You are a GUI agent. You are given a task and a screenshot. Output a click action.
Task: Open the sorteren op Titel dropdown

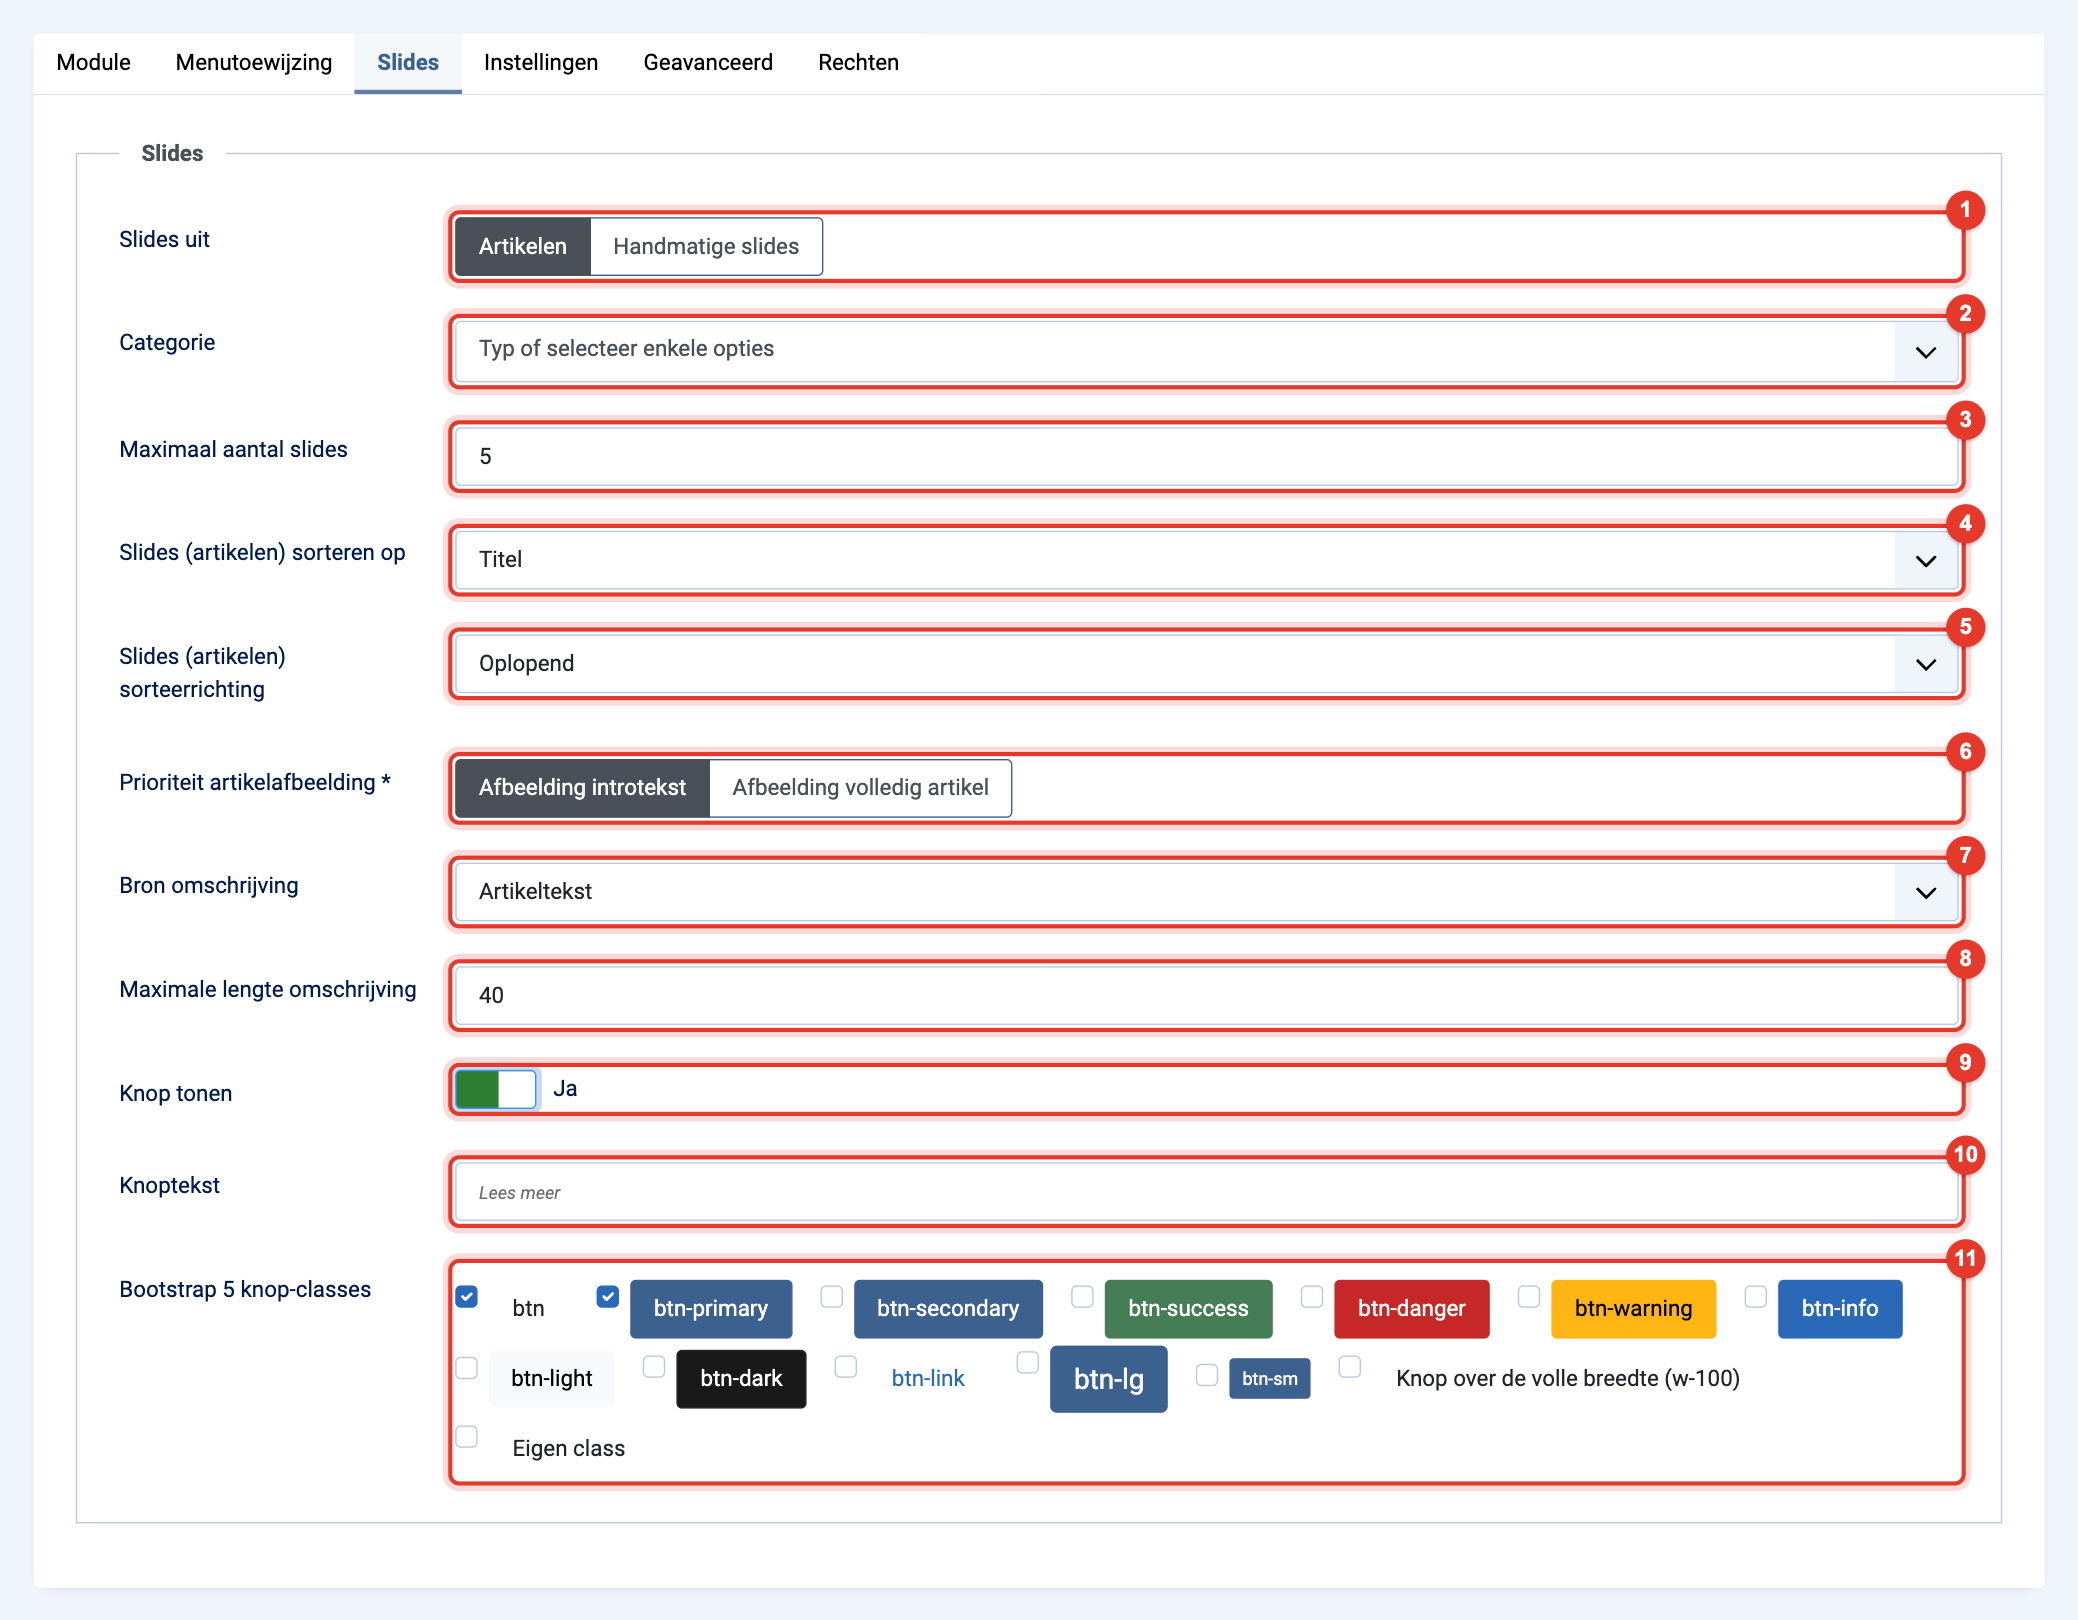click(1207, 560)
